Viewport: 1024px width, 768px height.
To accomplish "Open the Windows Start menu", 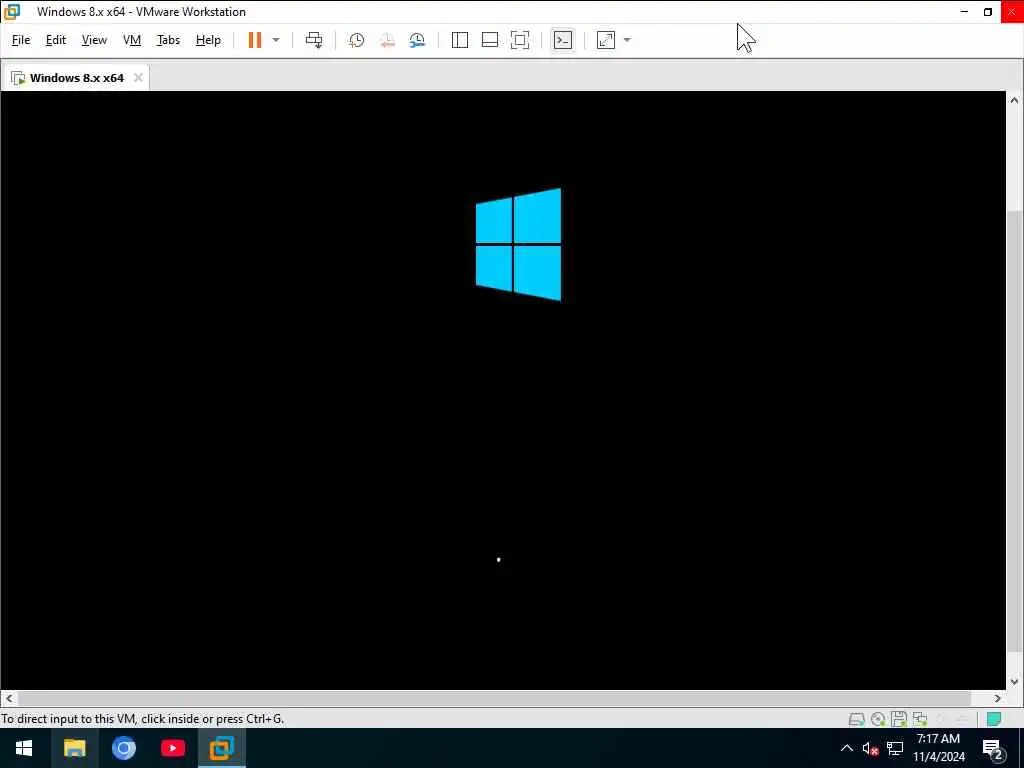I will click(24, 748).
